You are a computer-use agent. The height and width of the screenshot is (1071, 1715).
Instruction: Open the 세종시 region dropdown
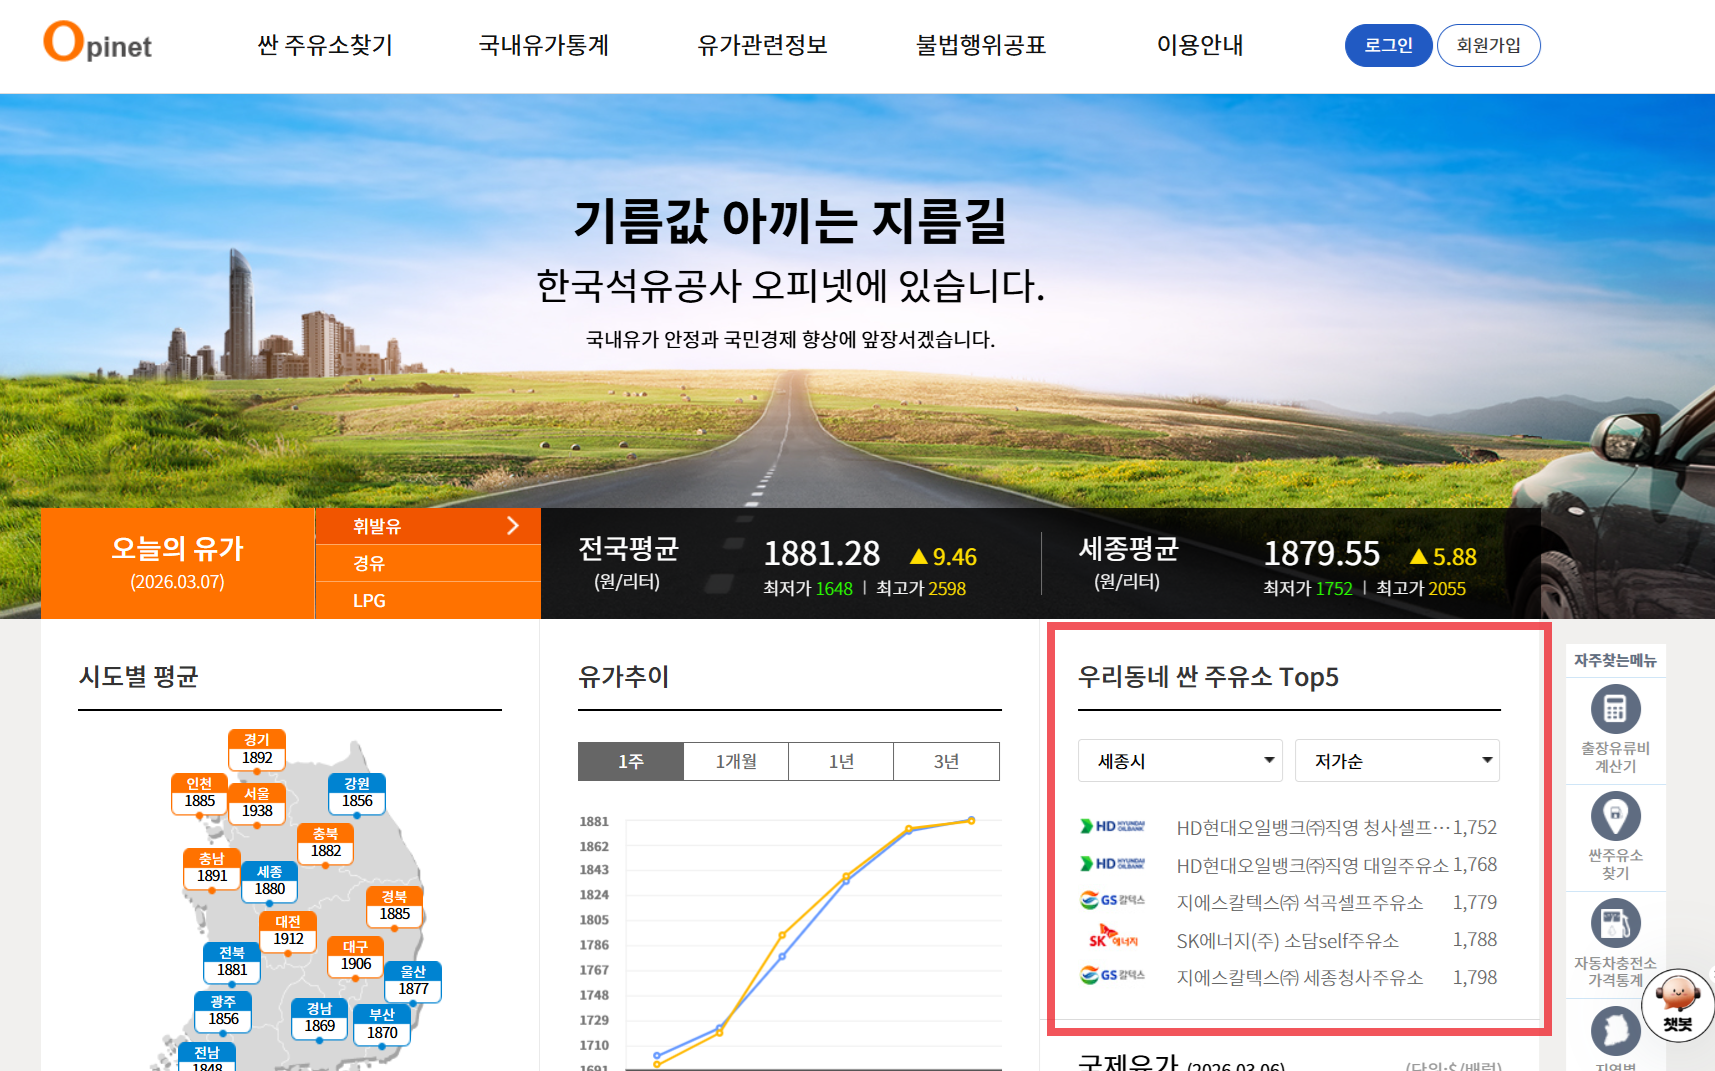[1181, 761]
